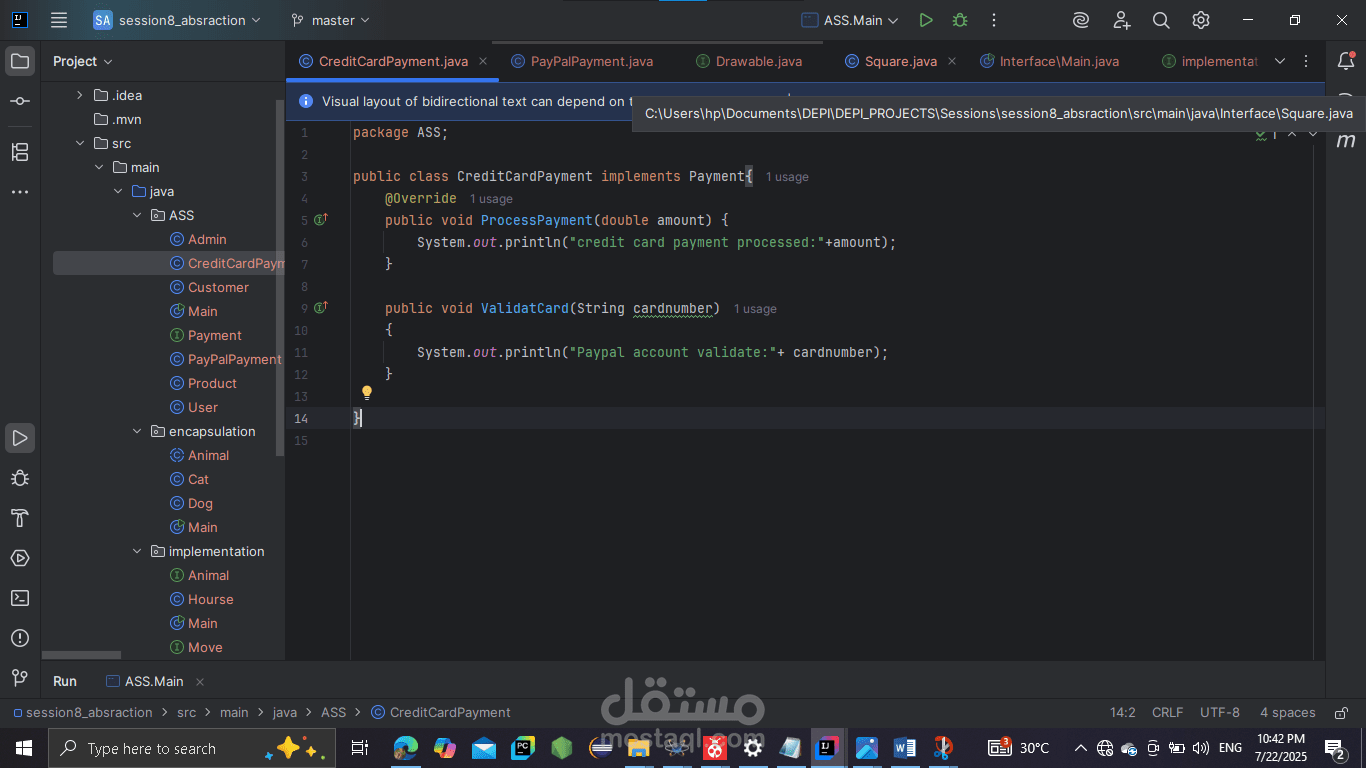The width and height of the screenshot is (1366, 768).
Task: Switch to the Drawable.java tab
Action: click(x=758, y=61)
